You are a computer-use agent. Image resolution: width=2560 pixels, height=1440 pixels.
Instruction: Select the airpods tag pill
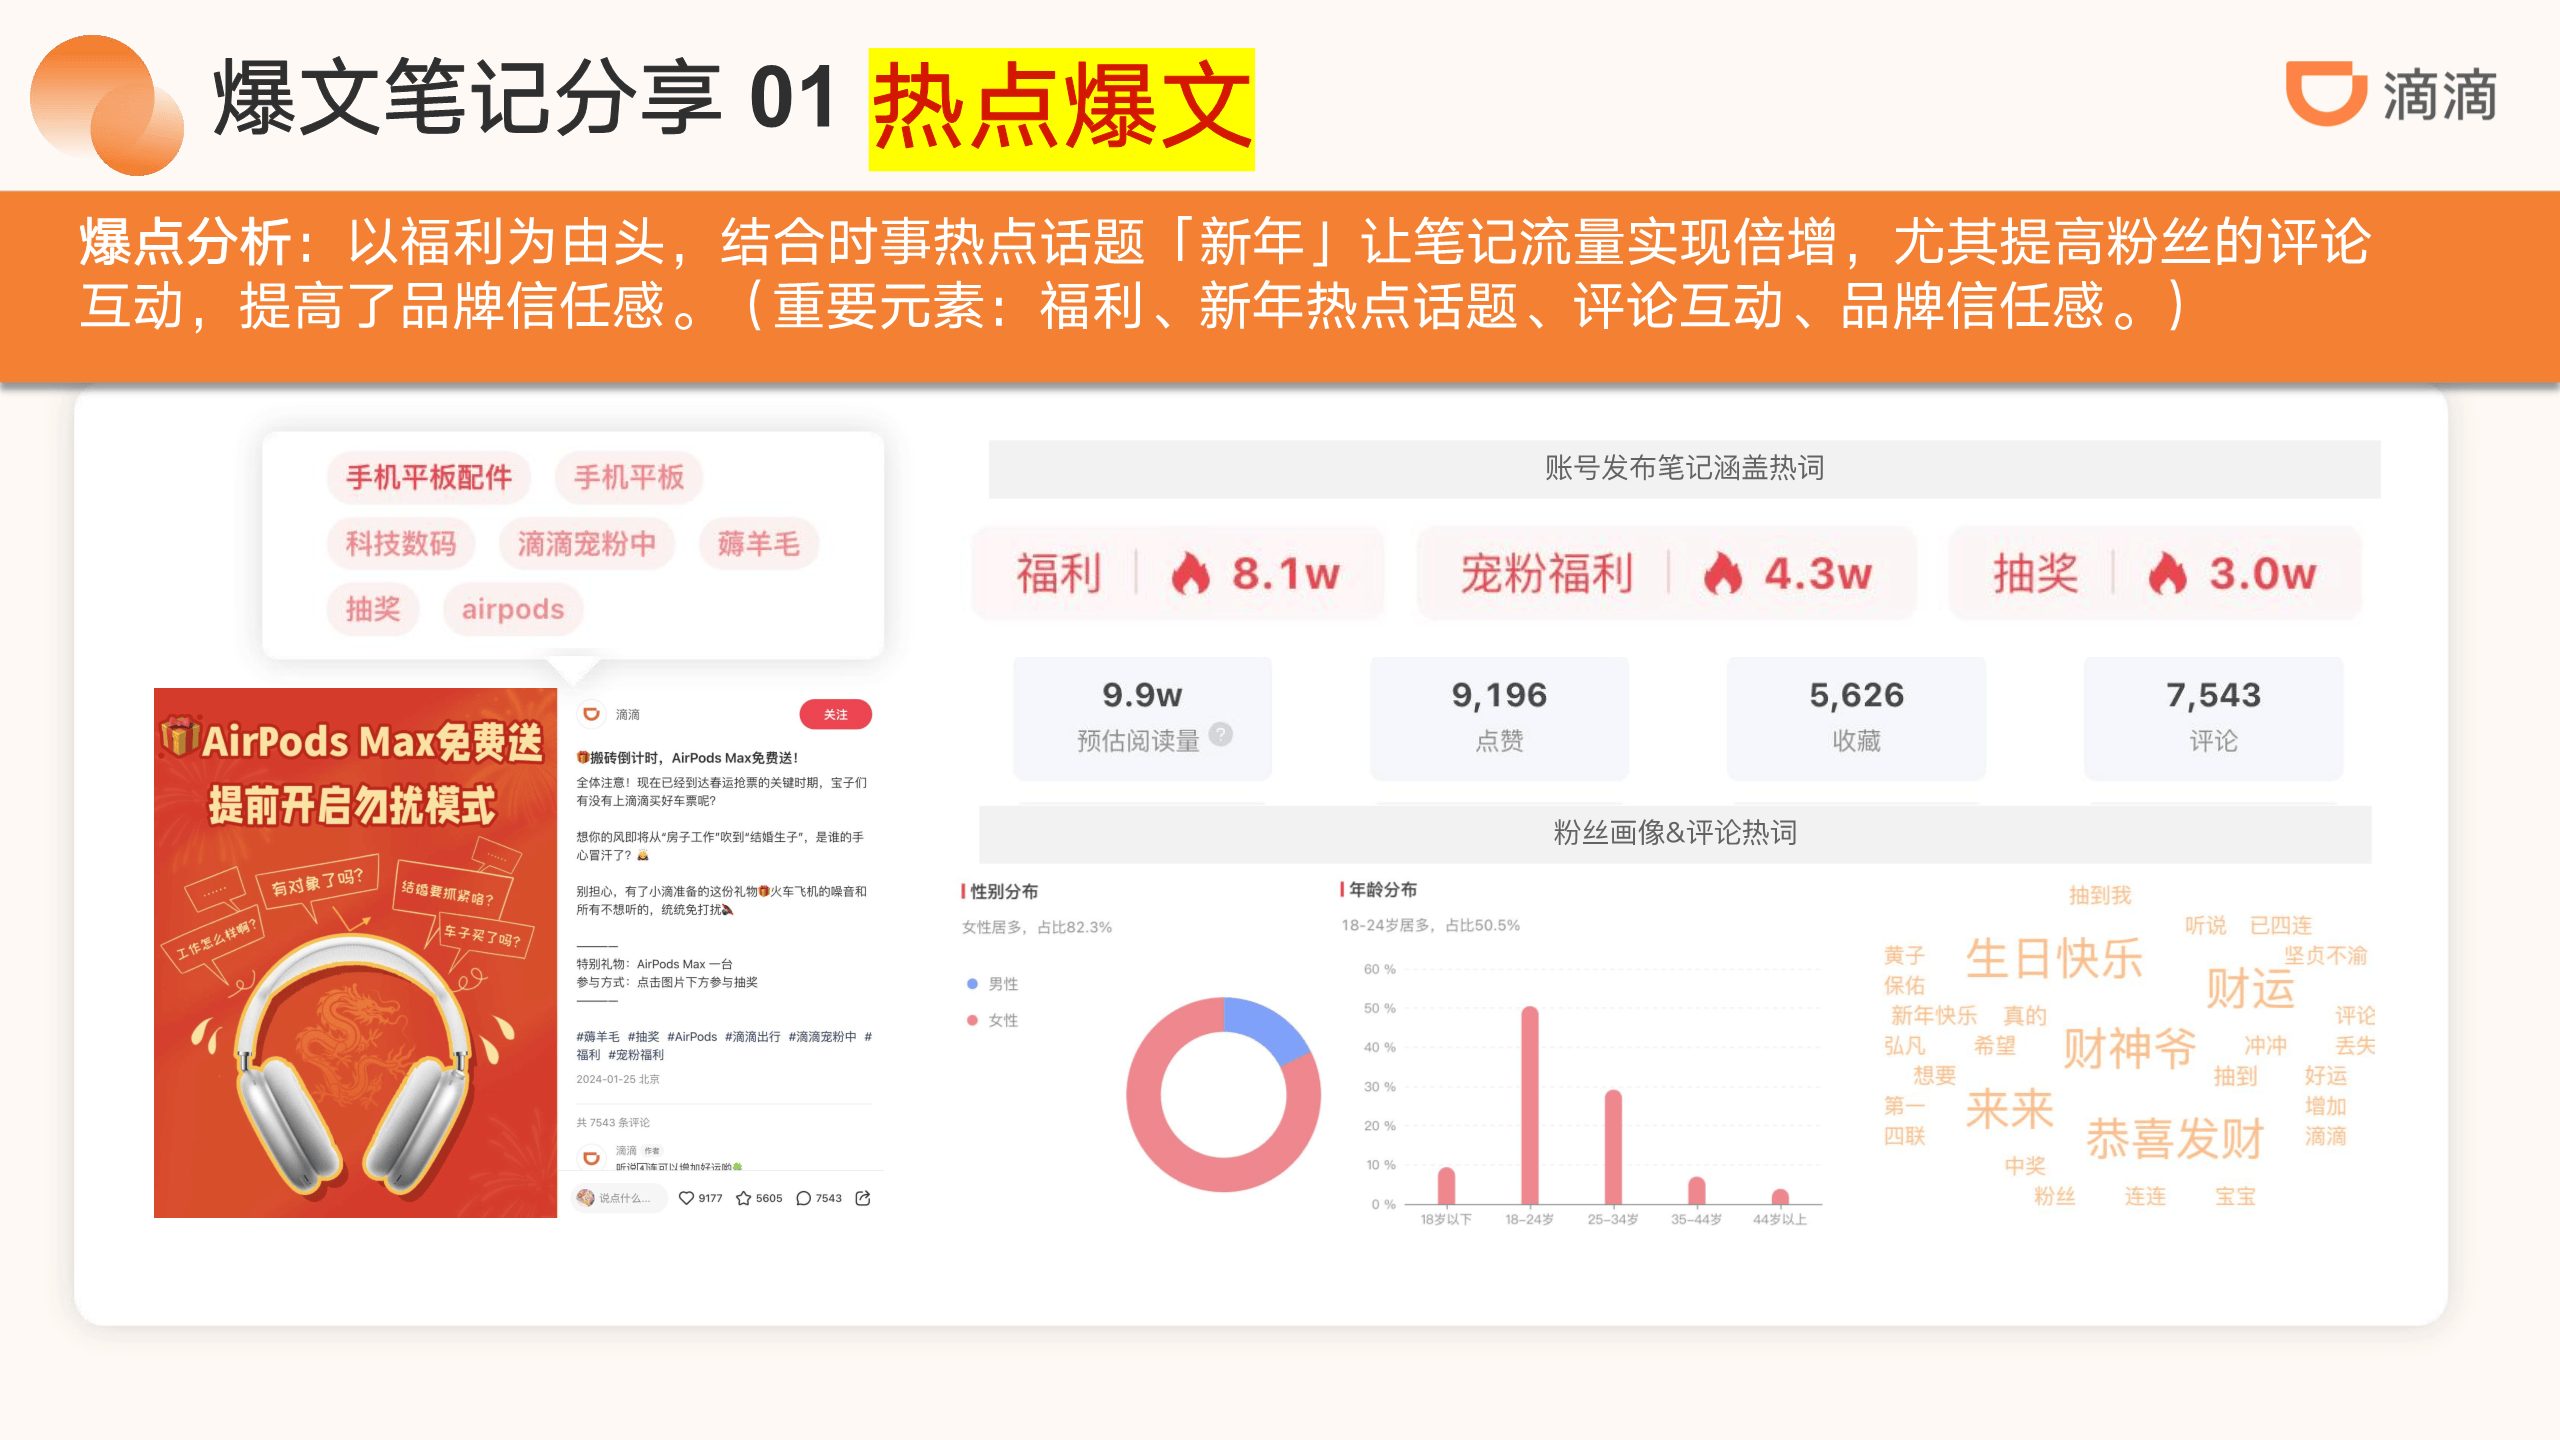(x=513, y=609)
